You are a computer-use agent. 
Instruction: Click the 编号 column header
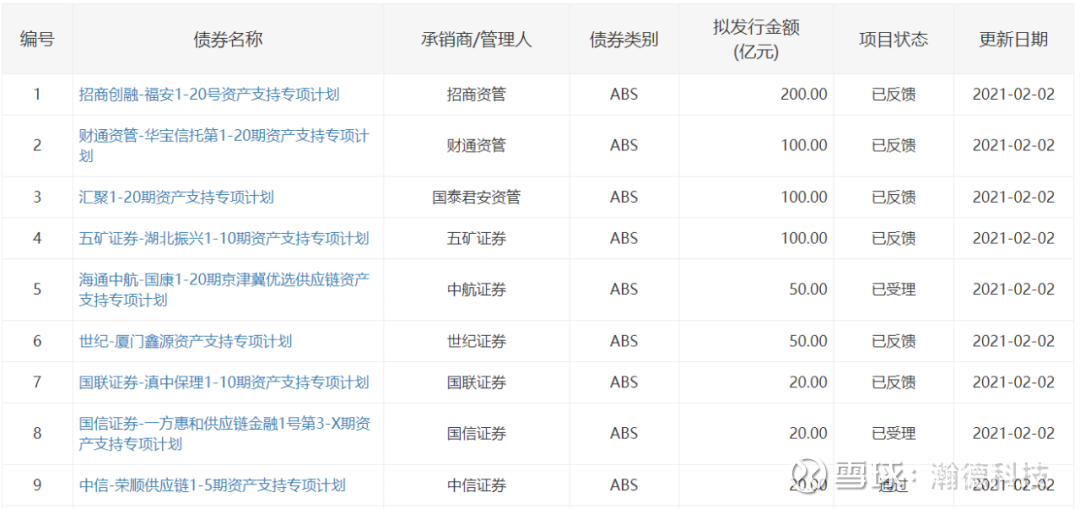[37, 40]
